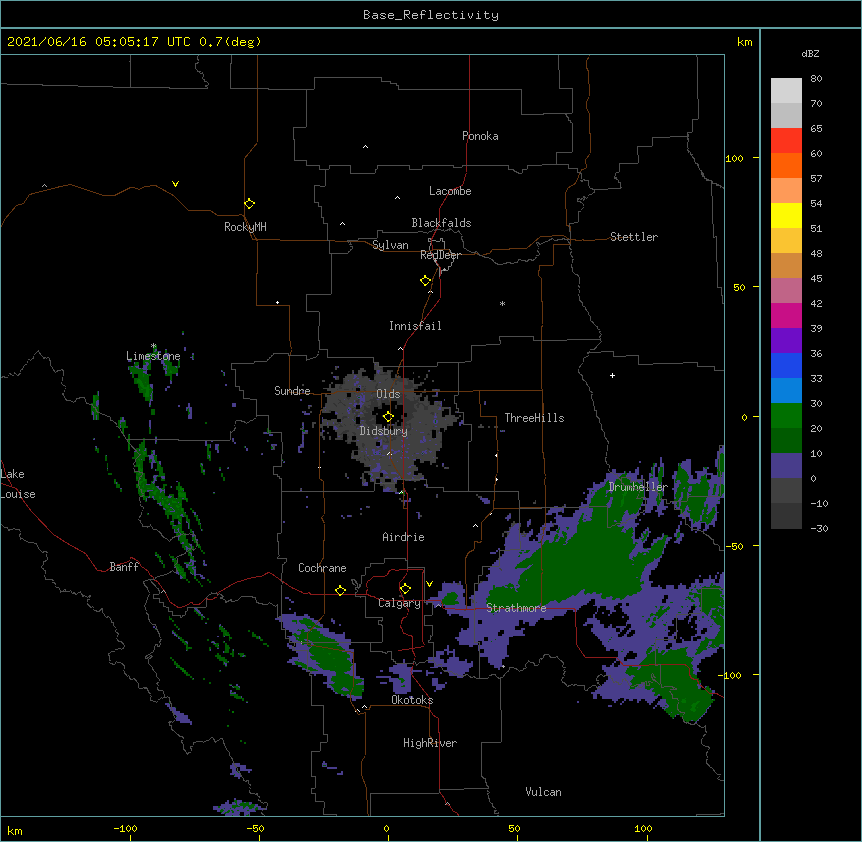Viewport: 862px width, 842px height.
Task: Click the Stettler city label
Action: (634, 237)
